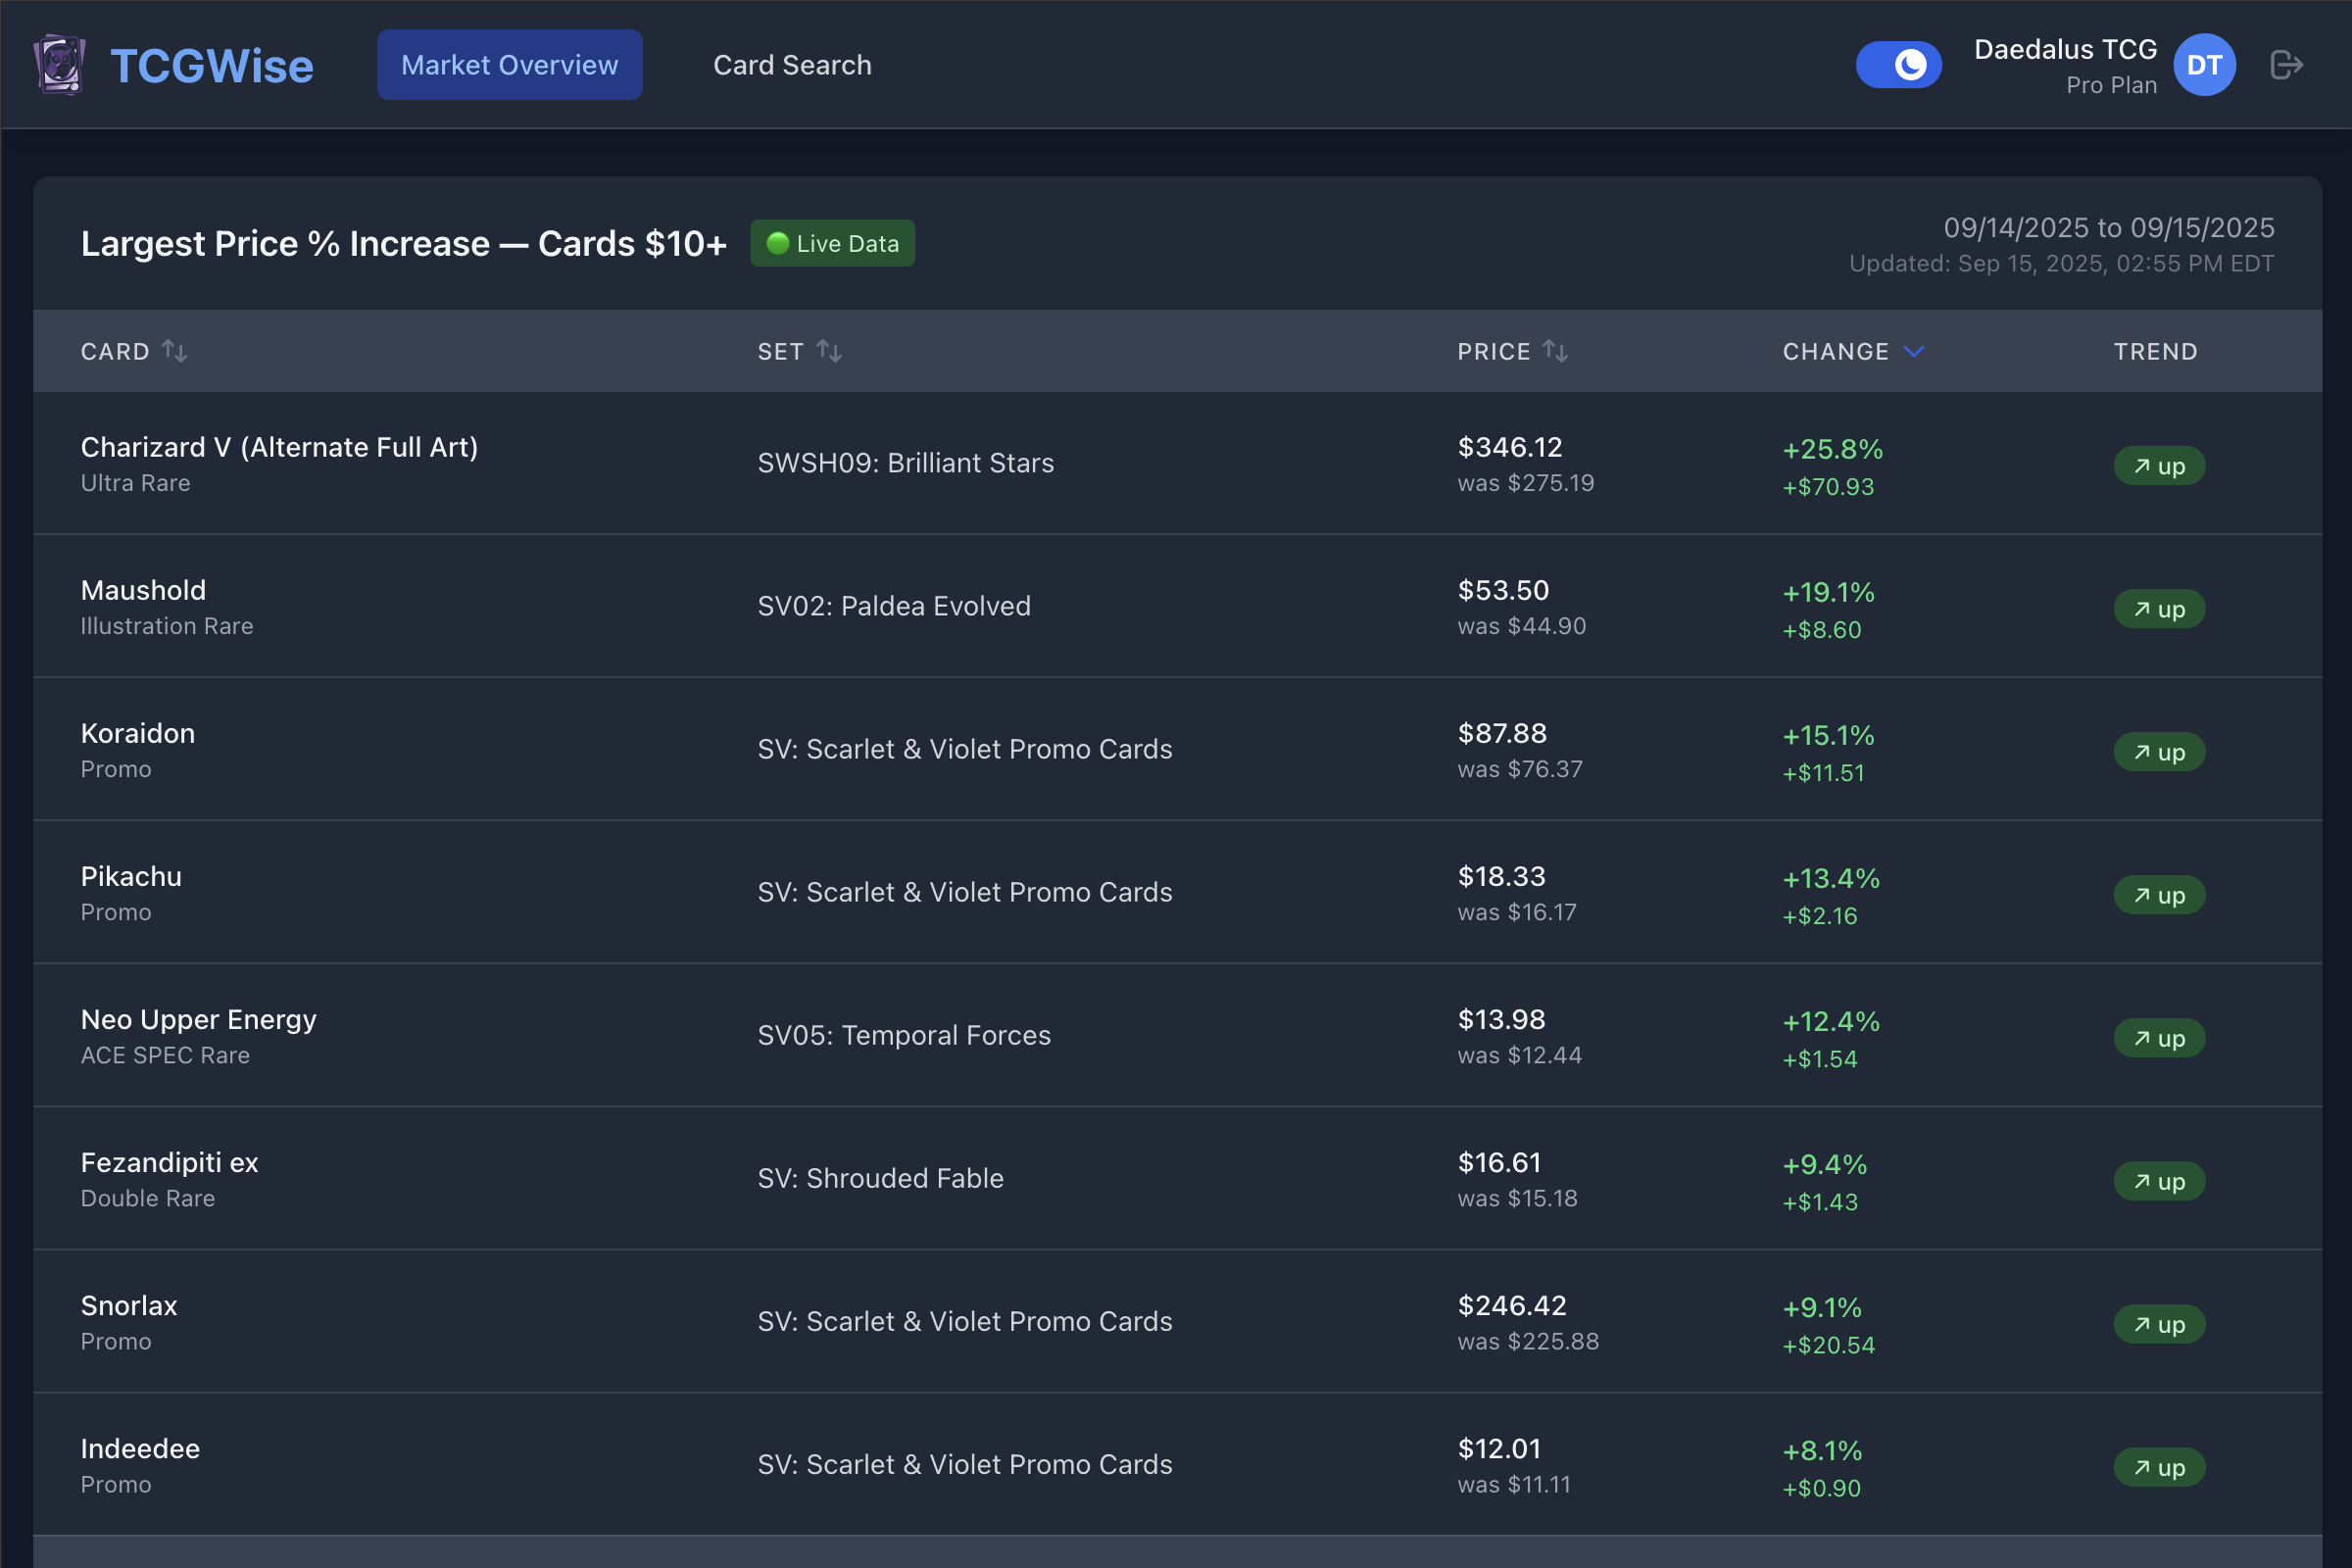Click the chevron next to CHANGE header
2352x1568 pixels.
1915,351
